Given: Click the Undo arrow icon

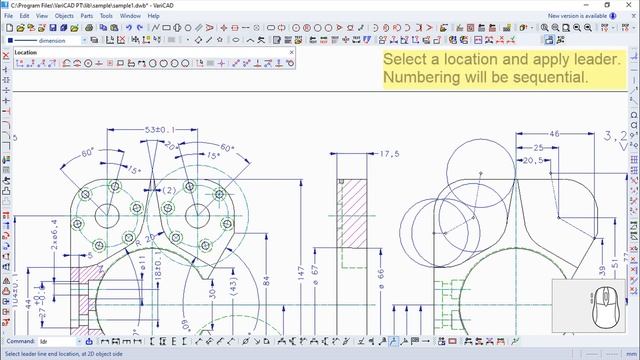Looking at the screenshot, I should coord(129,28).
